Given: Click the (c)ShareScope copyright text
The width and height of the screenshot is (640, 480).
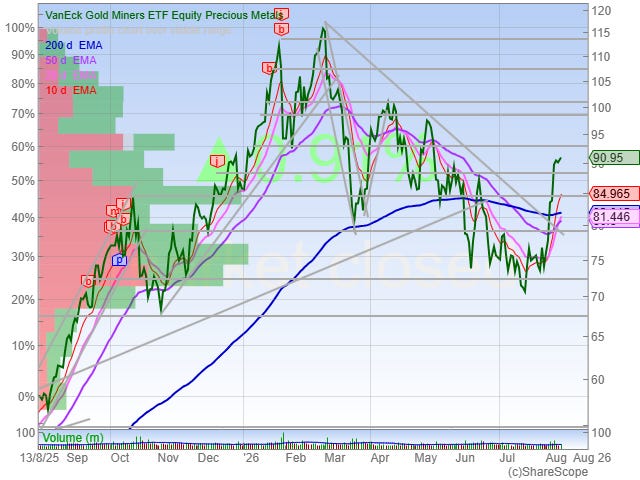Looking at the screenshot, I should point(548,472).
